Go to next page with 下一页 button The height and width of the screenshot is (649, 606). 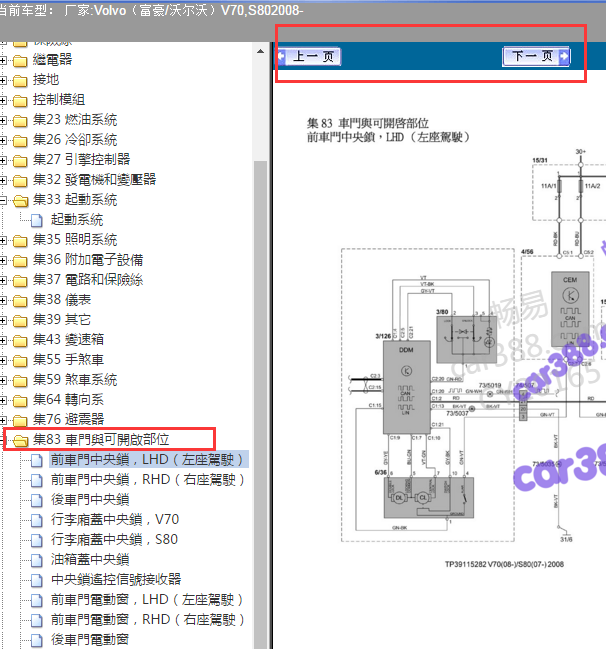point(536,57)
